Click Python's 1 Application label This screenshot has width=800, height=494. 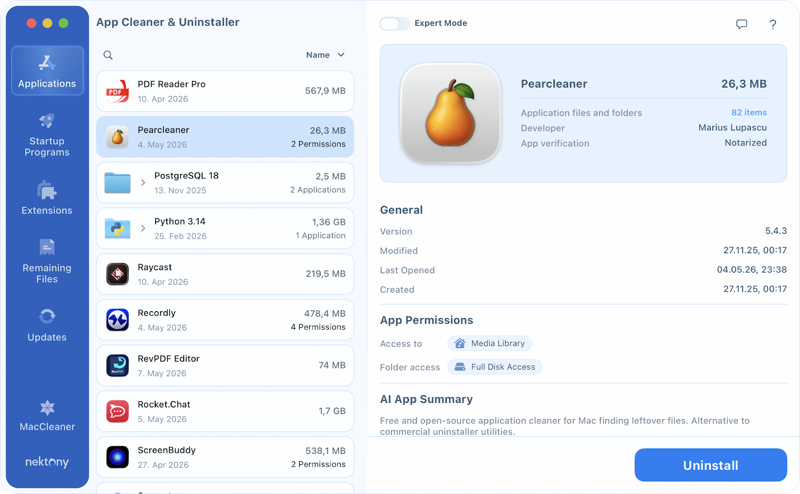tap(320, 236)
